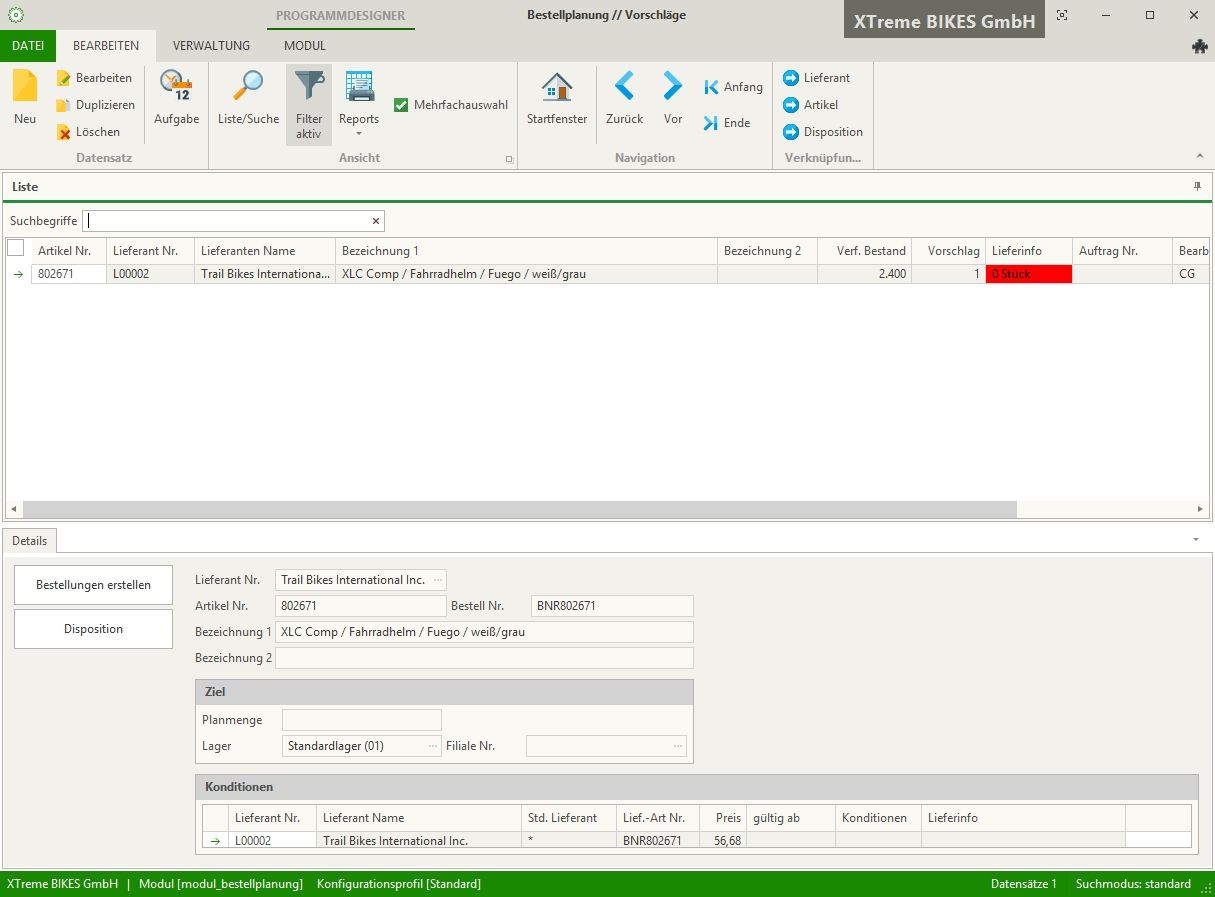Screen dimensions: 1215x897
Task: Click the red Lieferinfo cell
Action: (x=1028, y=274)
